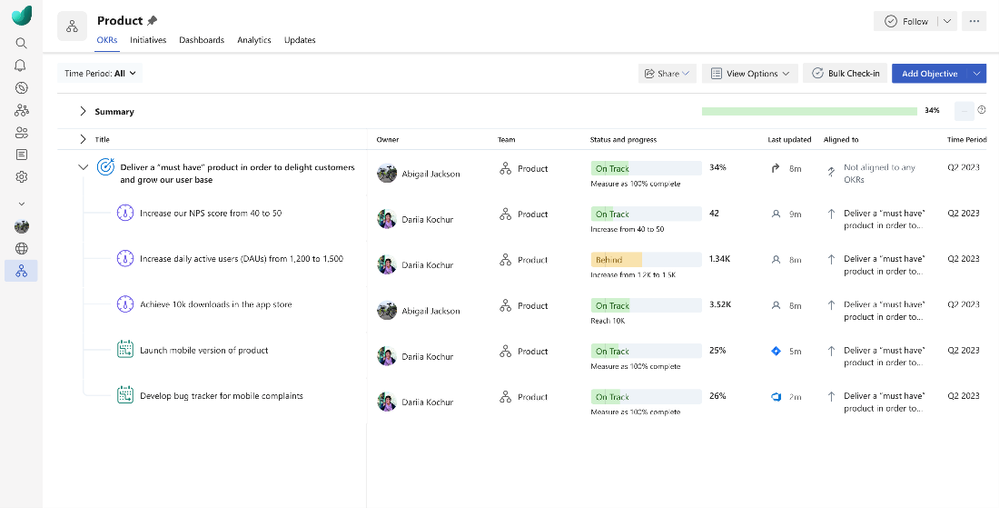Click the people icon in left sidebar
999x508 pixels.
click(x=21, y=133)
